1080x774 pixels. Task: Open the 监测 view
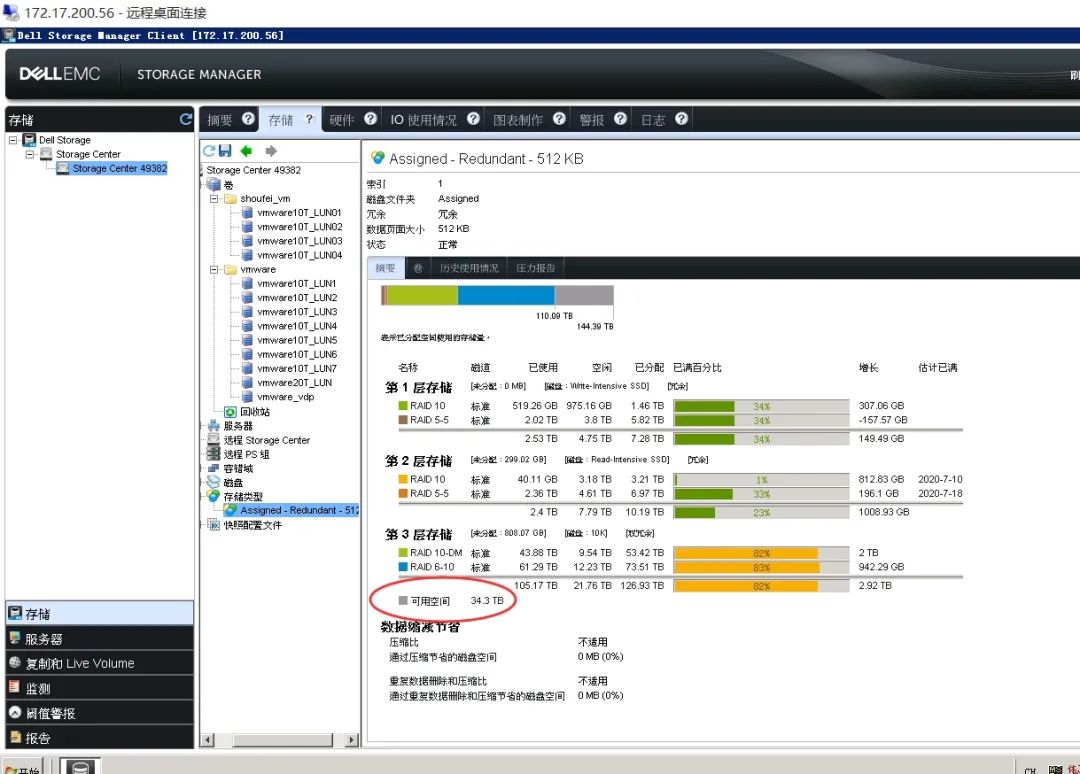point(100,688)
